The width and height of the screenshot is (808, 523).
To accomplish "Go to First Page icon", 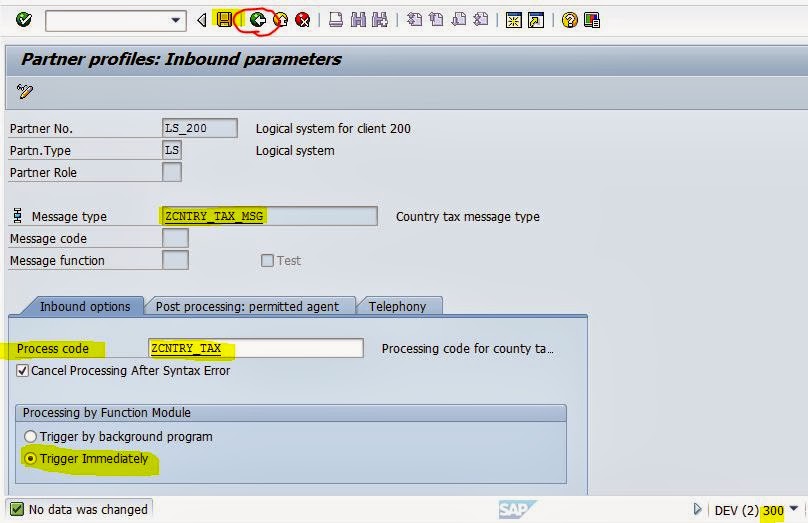I will (x=414, y=20).
